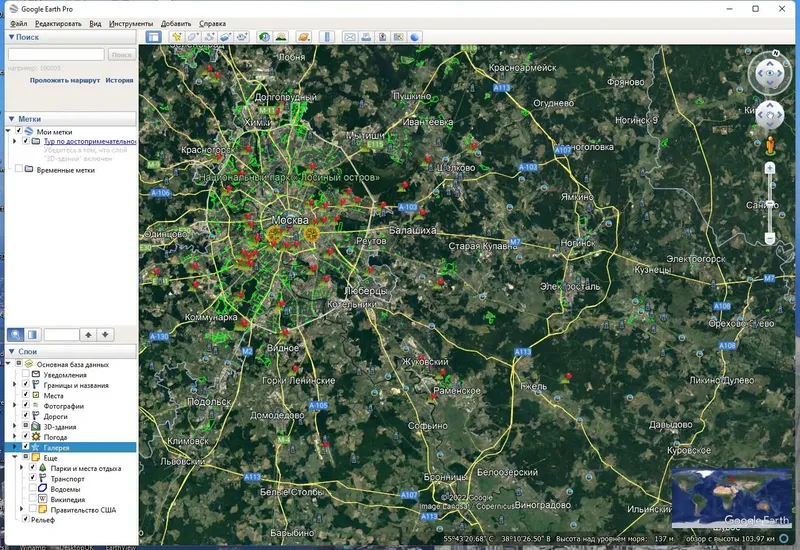Open the ruler measuring tool
Image resolution: width=800 pixels, height=550 pixels.
click(x=327, y=37)
